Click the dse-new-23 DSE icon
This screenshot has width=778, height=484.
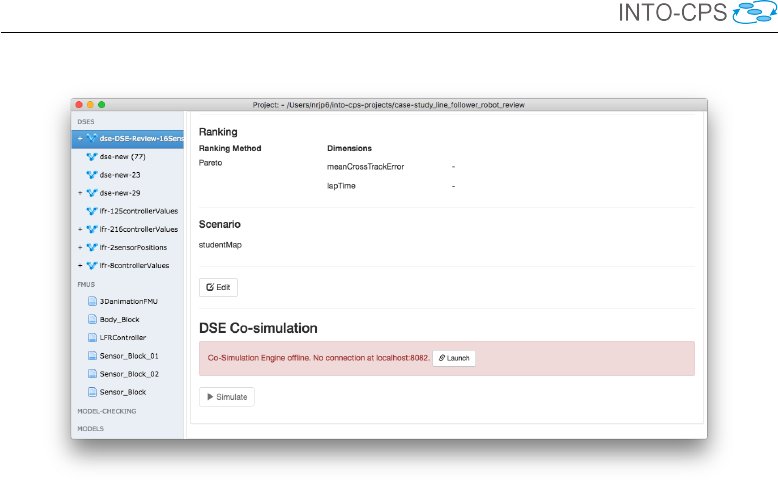pyautogui.click(x=92, y=175)
